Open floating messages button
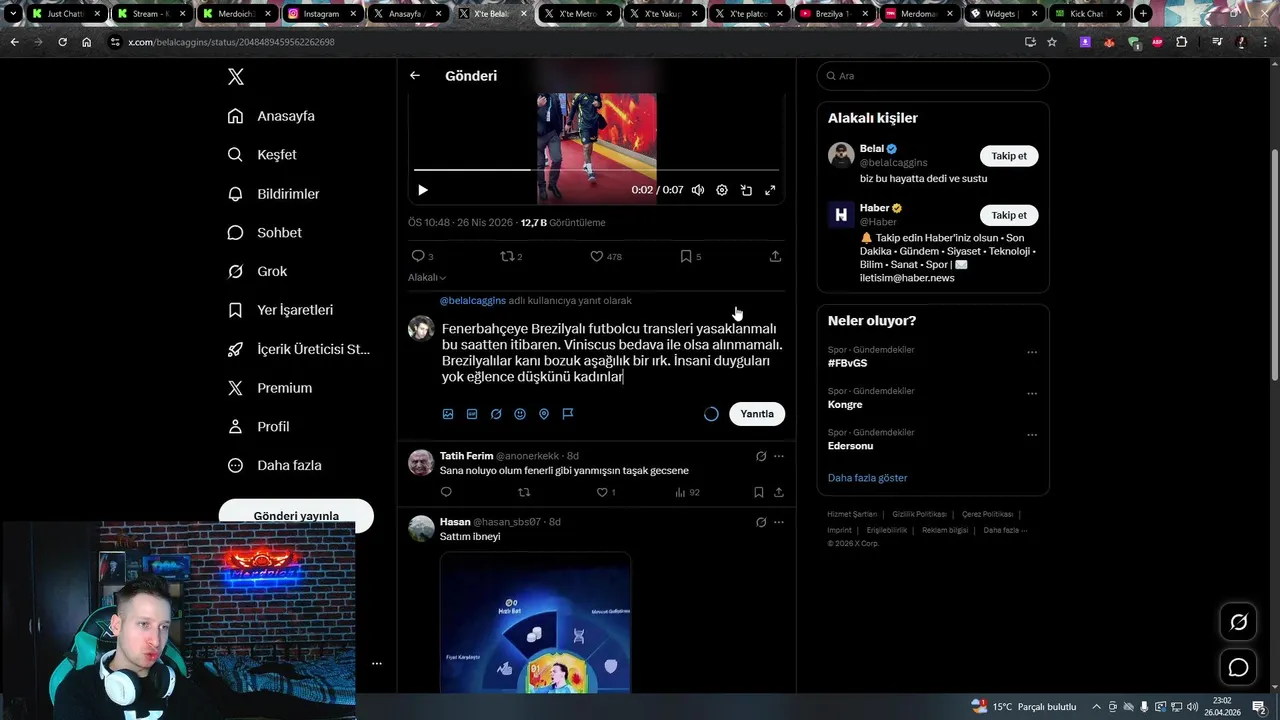 (1238, 667)
